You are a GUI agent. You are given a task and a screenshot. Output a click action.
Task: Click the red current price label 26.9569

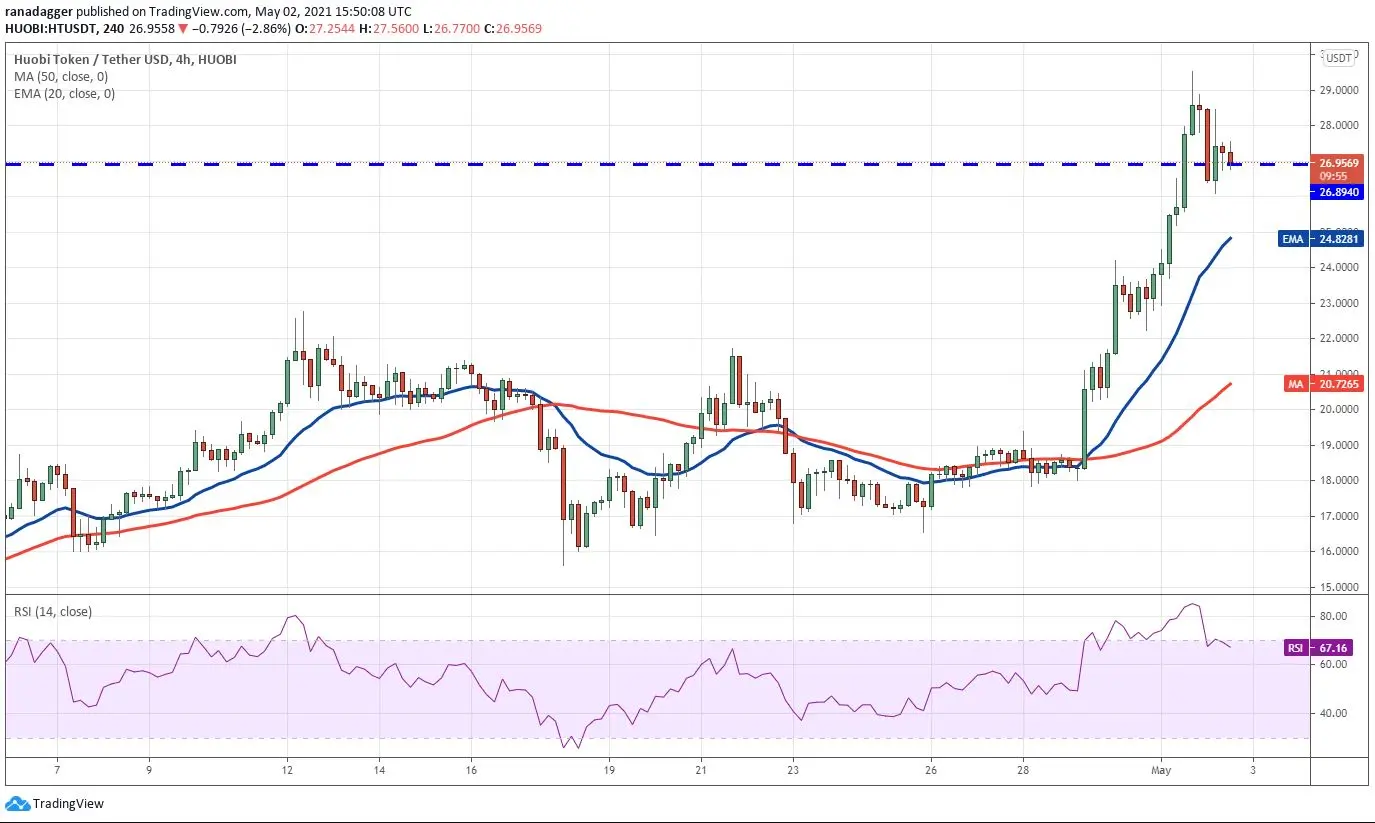click(1337, 163)
